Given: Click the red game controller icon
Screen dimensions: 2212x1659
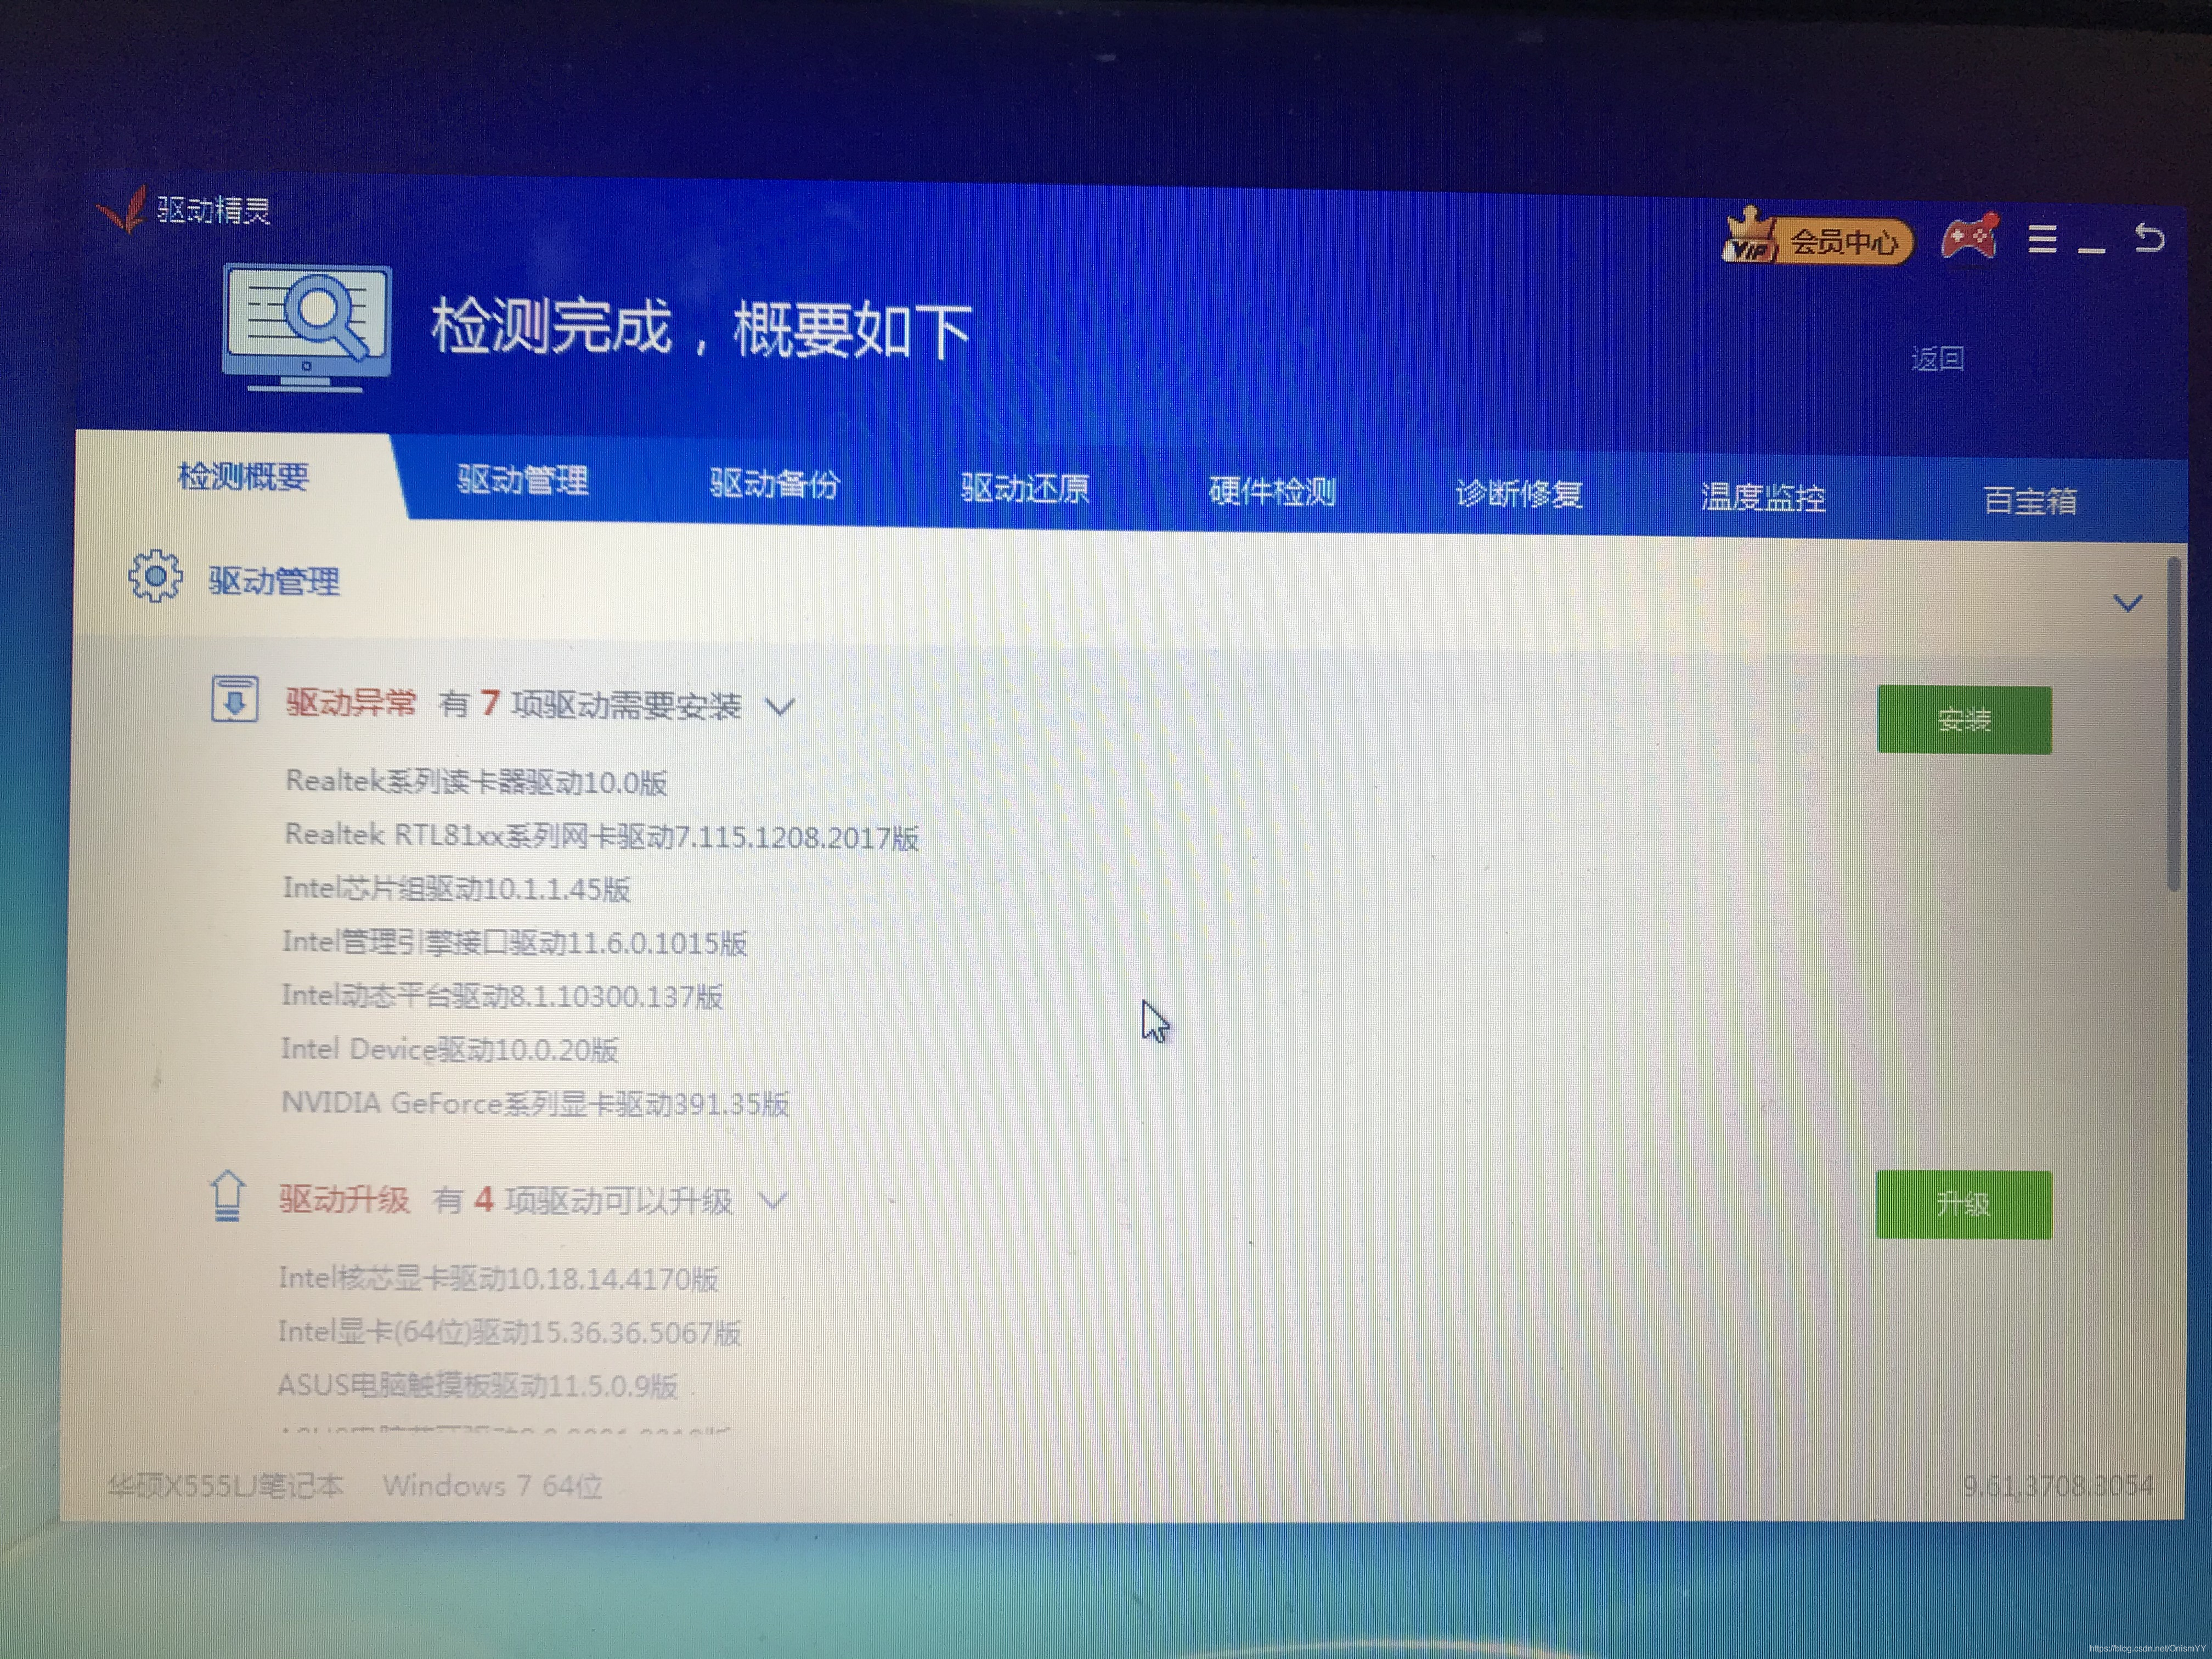Looking at the screenshot, I should 1969,237.
